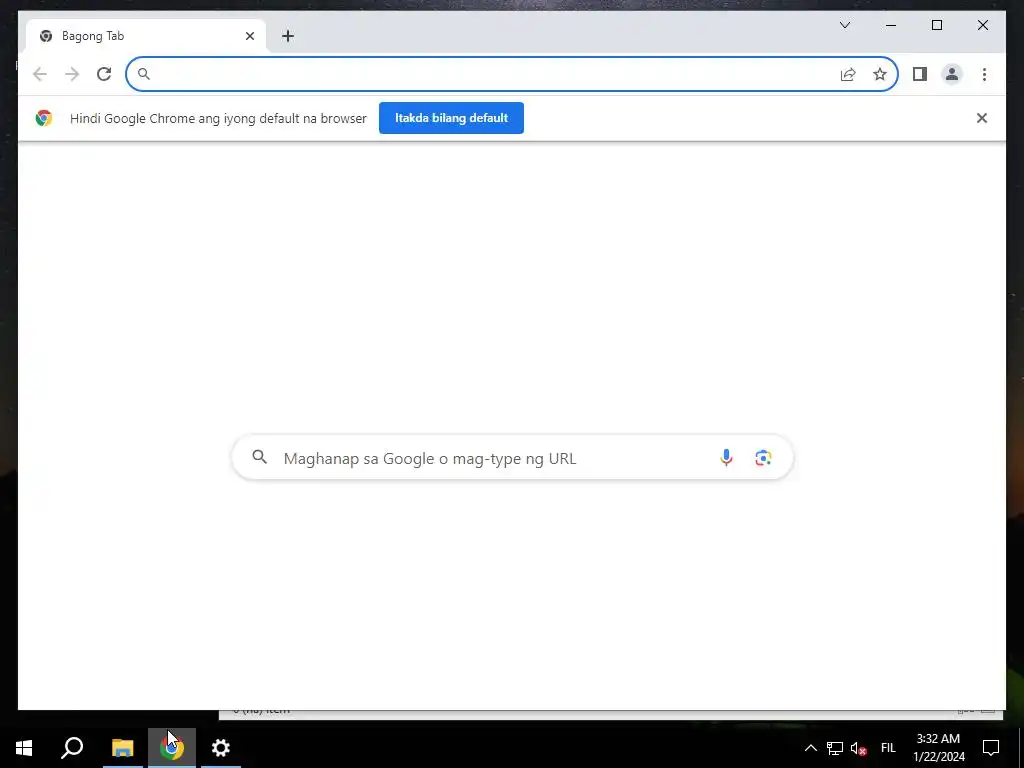Go forward with the forward arrow
The width and height of the screenshot is (1024, 768).
(x=72, y=74)
